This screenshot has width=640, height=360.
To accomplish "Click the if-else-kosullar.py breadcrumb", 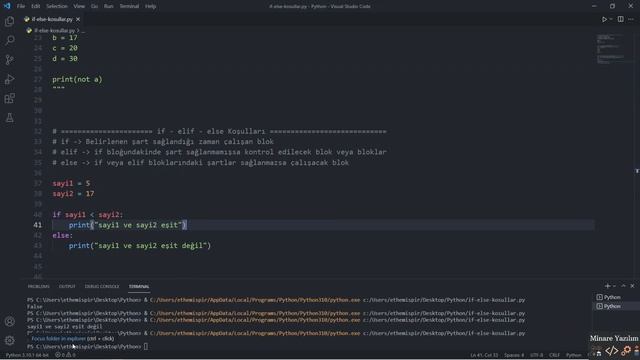I will [54, 31].
